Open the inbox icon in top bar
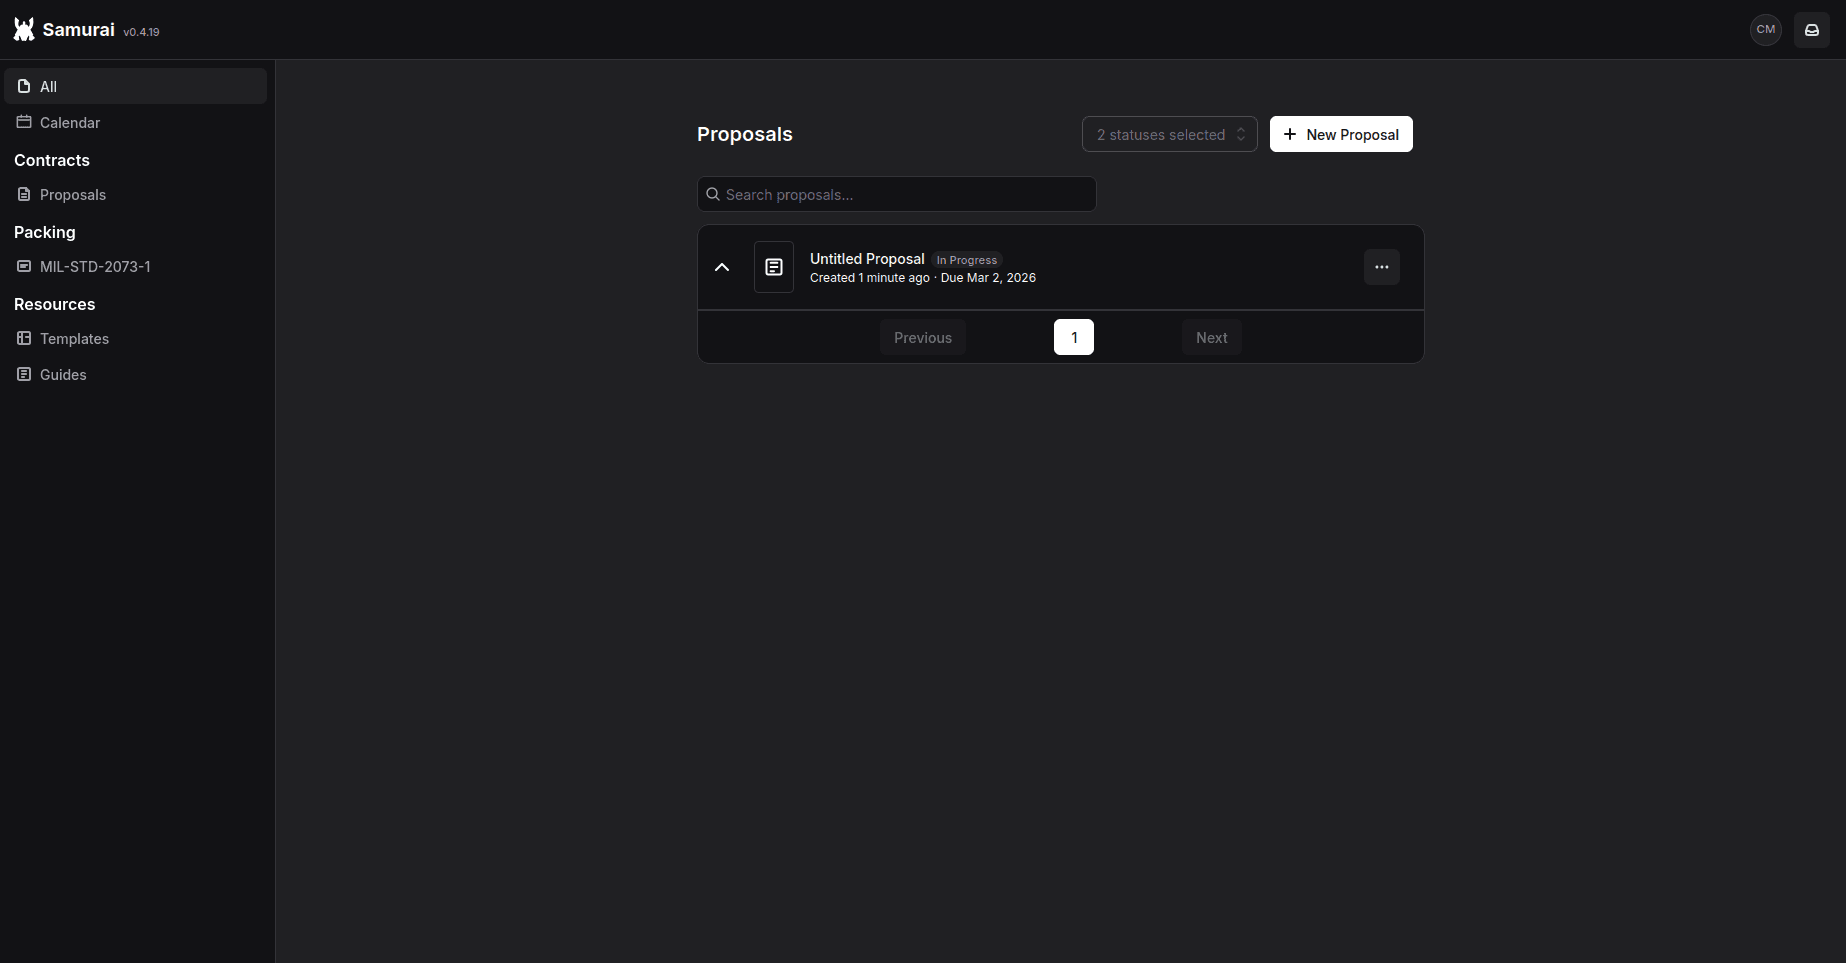 pos(1811,30)
